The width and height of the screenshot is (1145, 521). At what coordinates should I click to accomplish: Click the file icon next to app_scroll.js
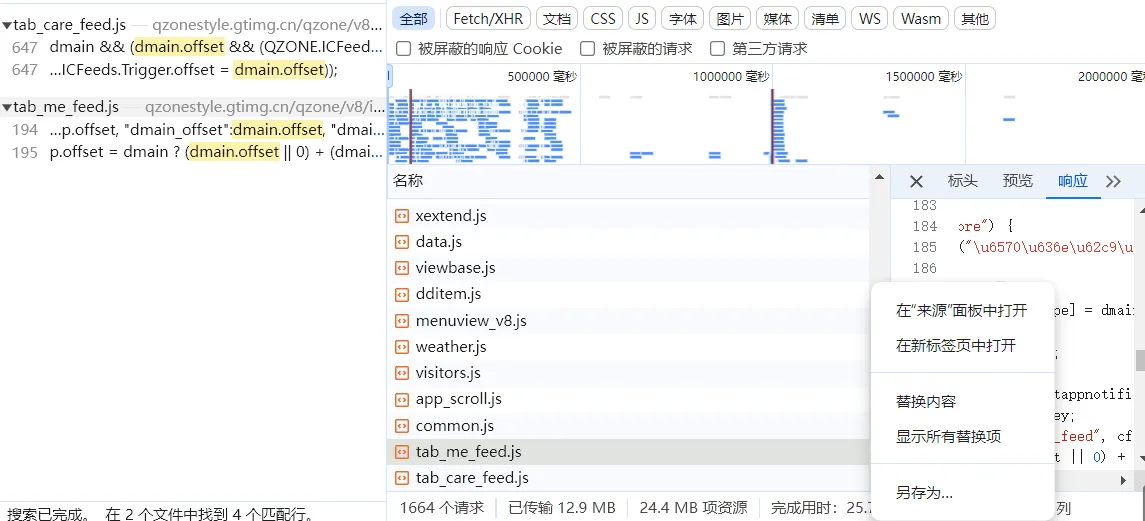401,399
